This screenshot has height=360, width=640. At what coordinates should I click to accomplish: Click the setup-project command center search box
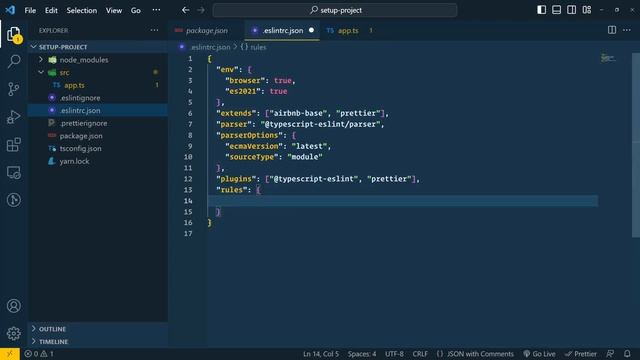click(335, 10)
